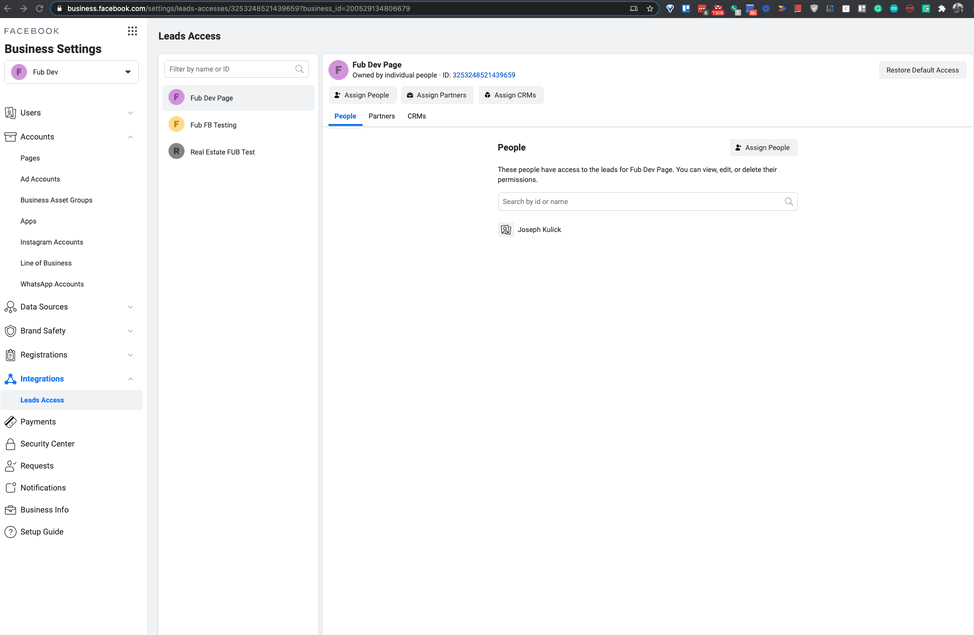
Task: Select Fub FB Testing in list
Action: coord(238,125)
